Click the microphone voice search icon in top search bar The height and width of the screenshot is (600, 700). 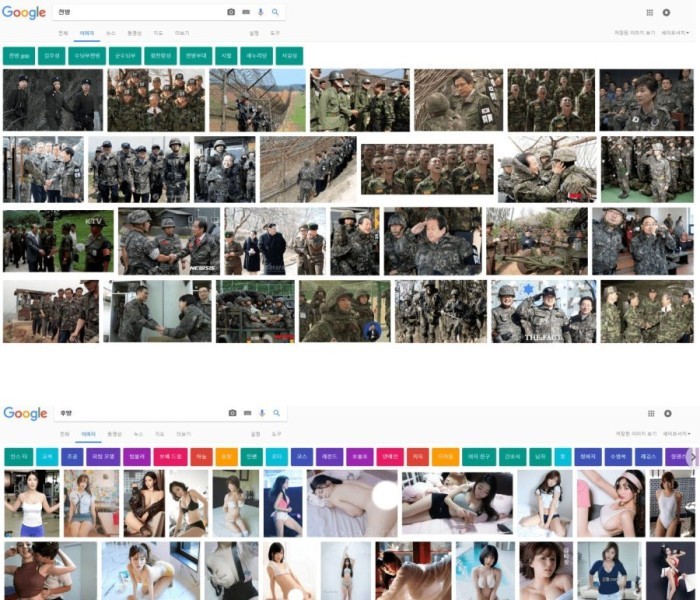pyautogui.click(x=261, y=12)
